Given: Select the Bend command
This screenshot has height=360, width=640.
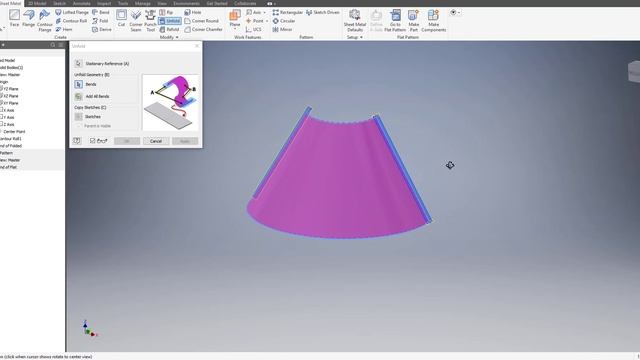Looking at the screenshot, I should point(101,12).
